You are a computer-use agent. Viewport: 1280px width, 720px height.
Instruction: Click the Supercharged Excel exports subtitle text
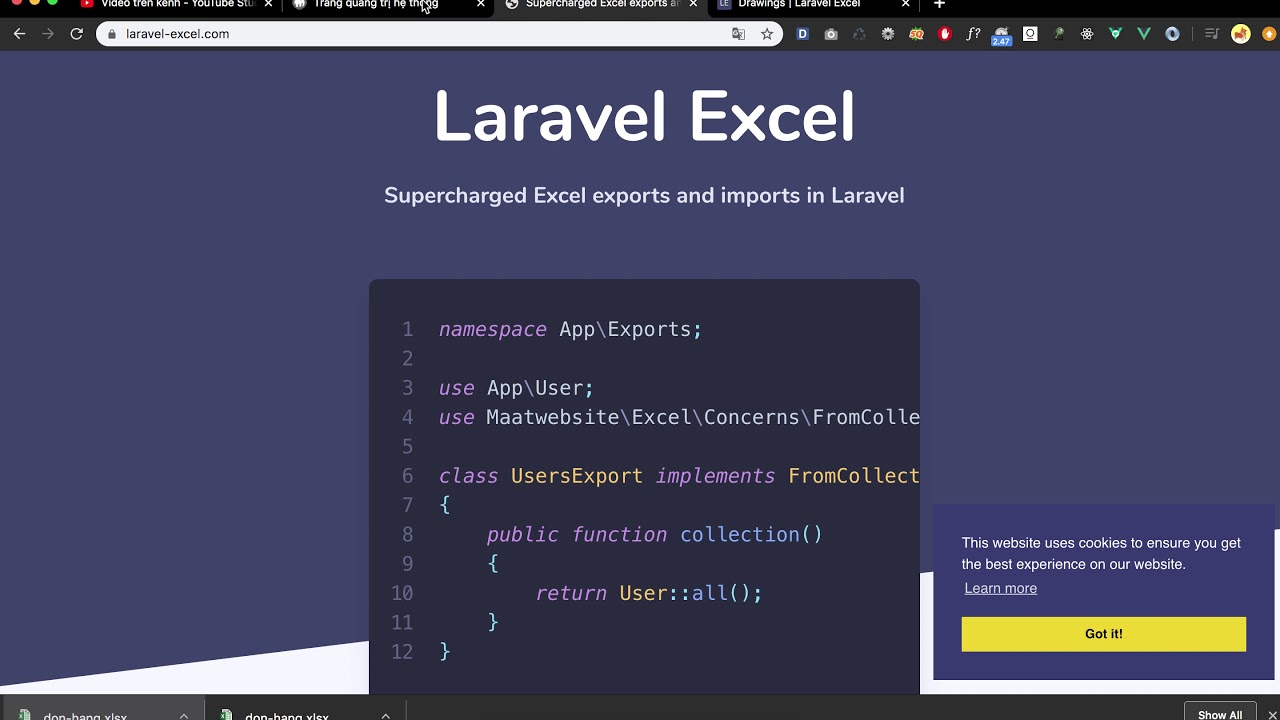click(644, 195)
